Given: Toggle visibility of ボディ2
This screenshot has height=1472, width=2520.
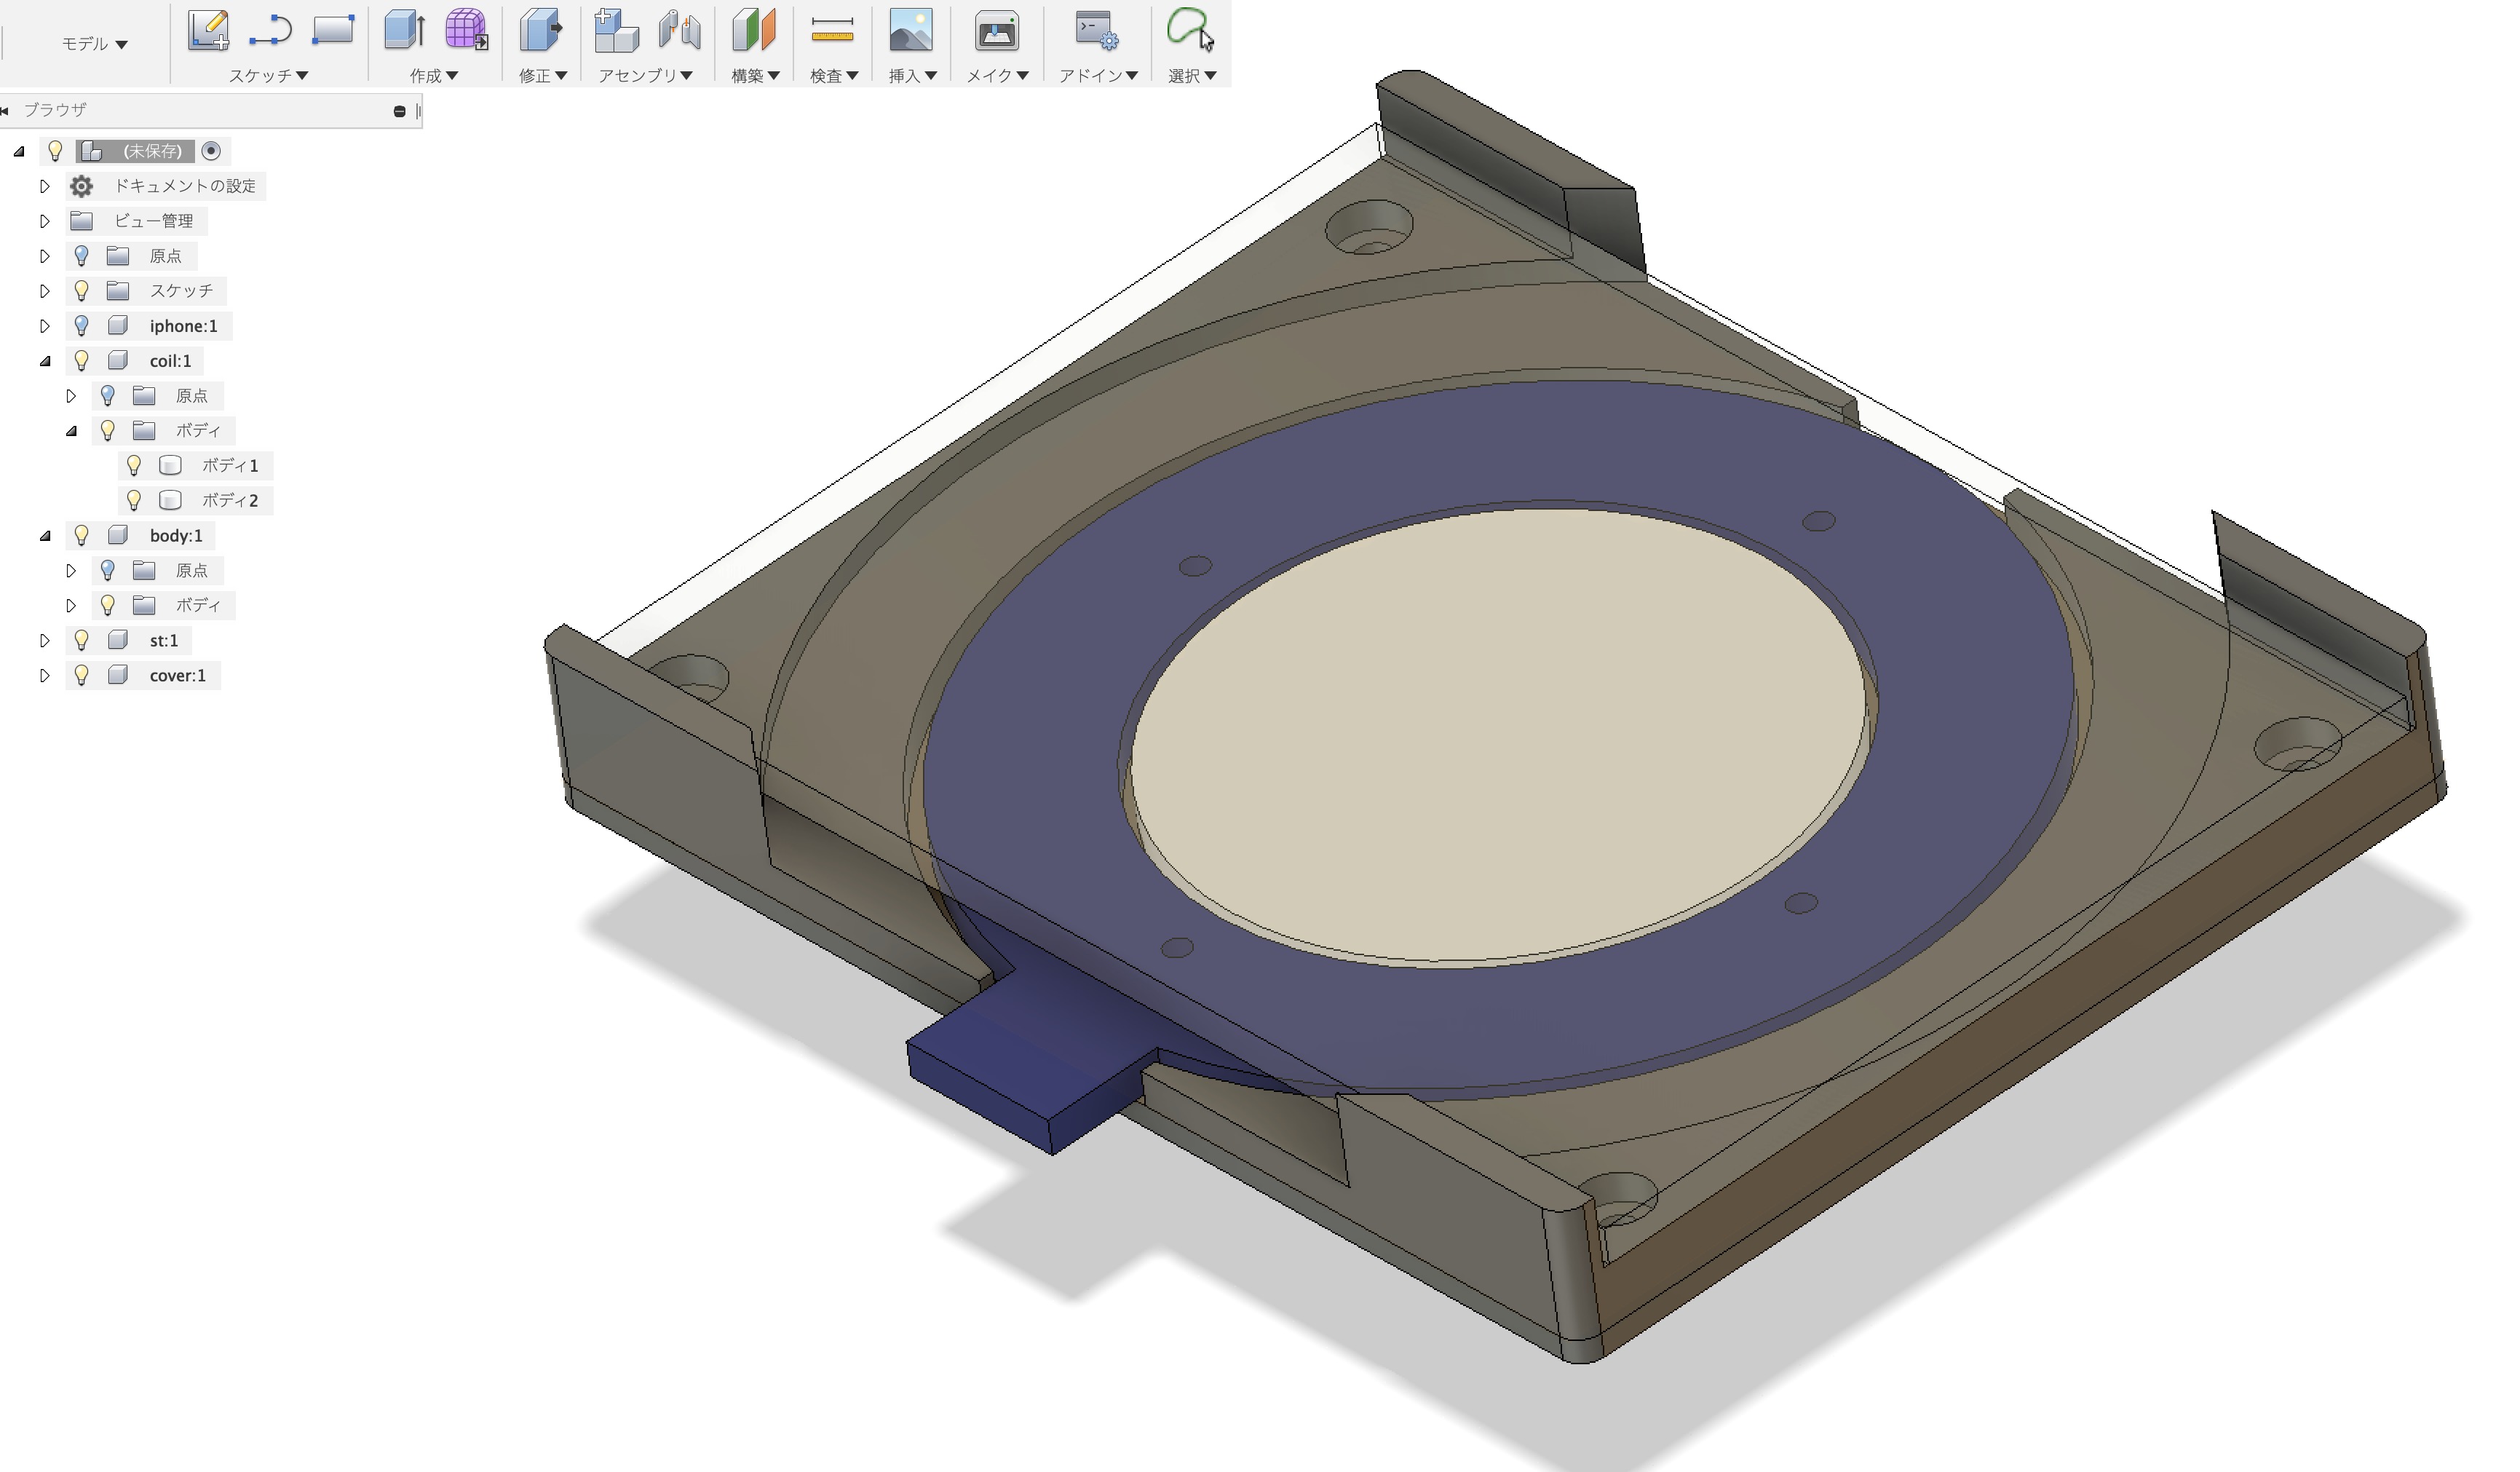Looking at the screenshot, I should coord(134,500).
